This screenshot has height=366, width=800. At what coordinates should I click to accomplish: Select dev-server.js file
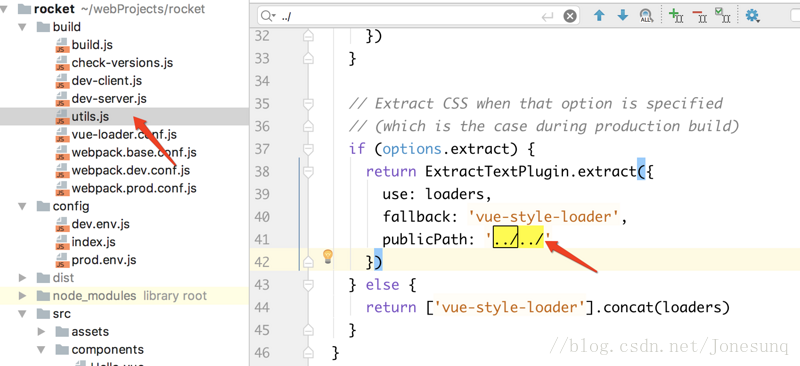click(x=109, y=99)
